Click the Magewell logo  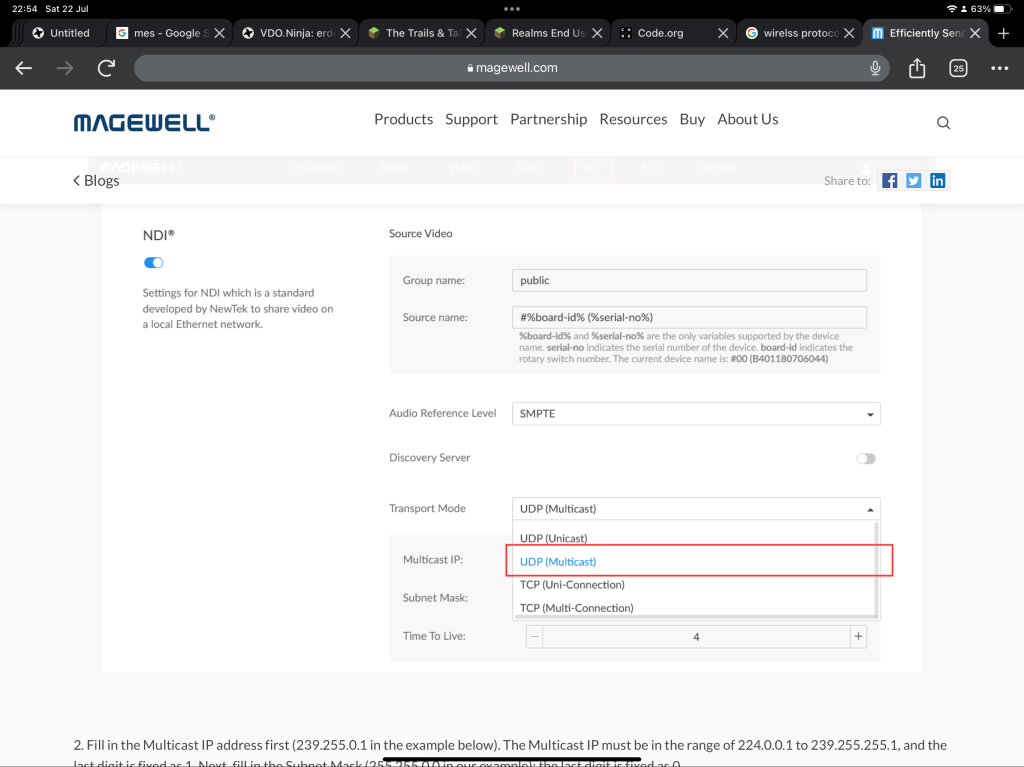tap(144, 122)
